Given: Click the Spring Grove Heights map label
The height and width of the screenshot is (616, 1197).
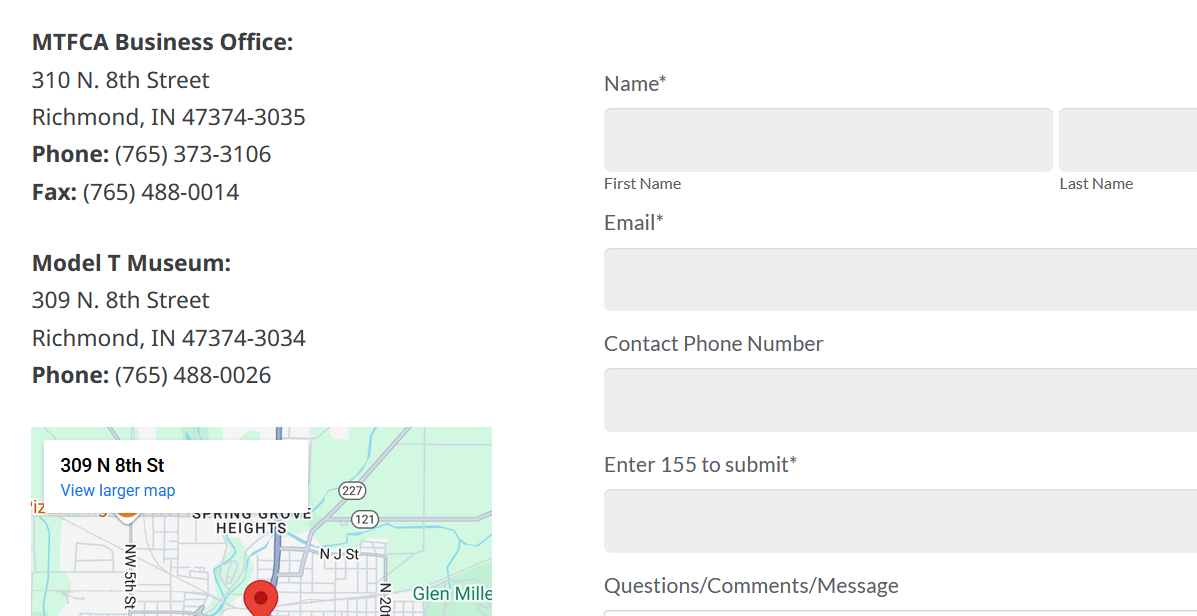Looking at the screenshot, I should pyautogui.click(x=251, y=521).
